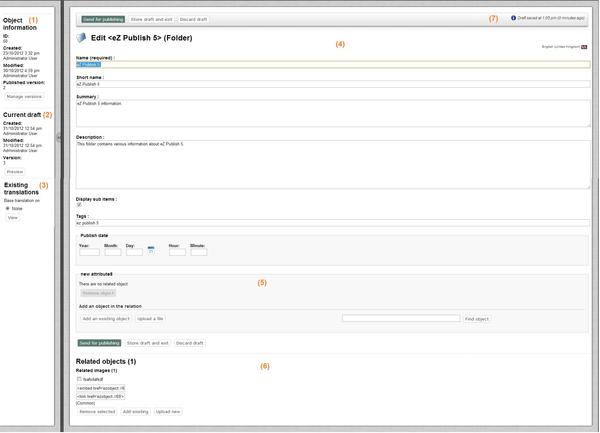
Task: Click the Publish date Minute field
Action: (x=199, y=252)
